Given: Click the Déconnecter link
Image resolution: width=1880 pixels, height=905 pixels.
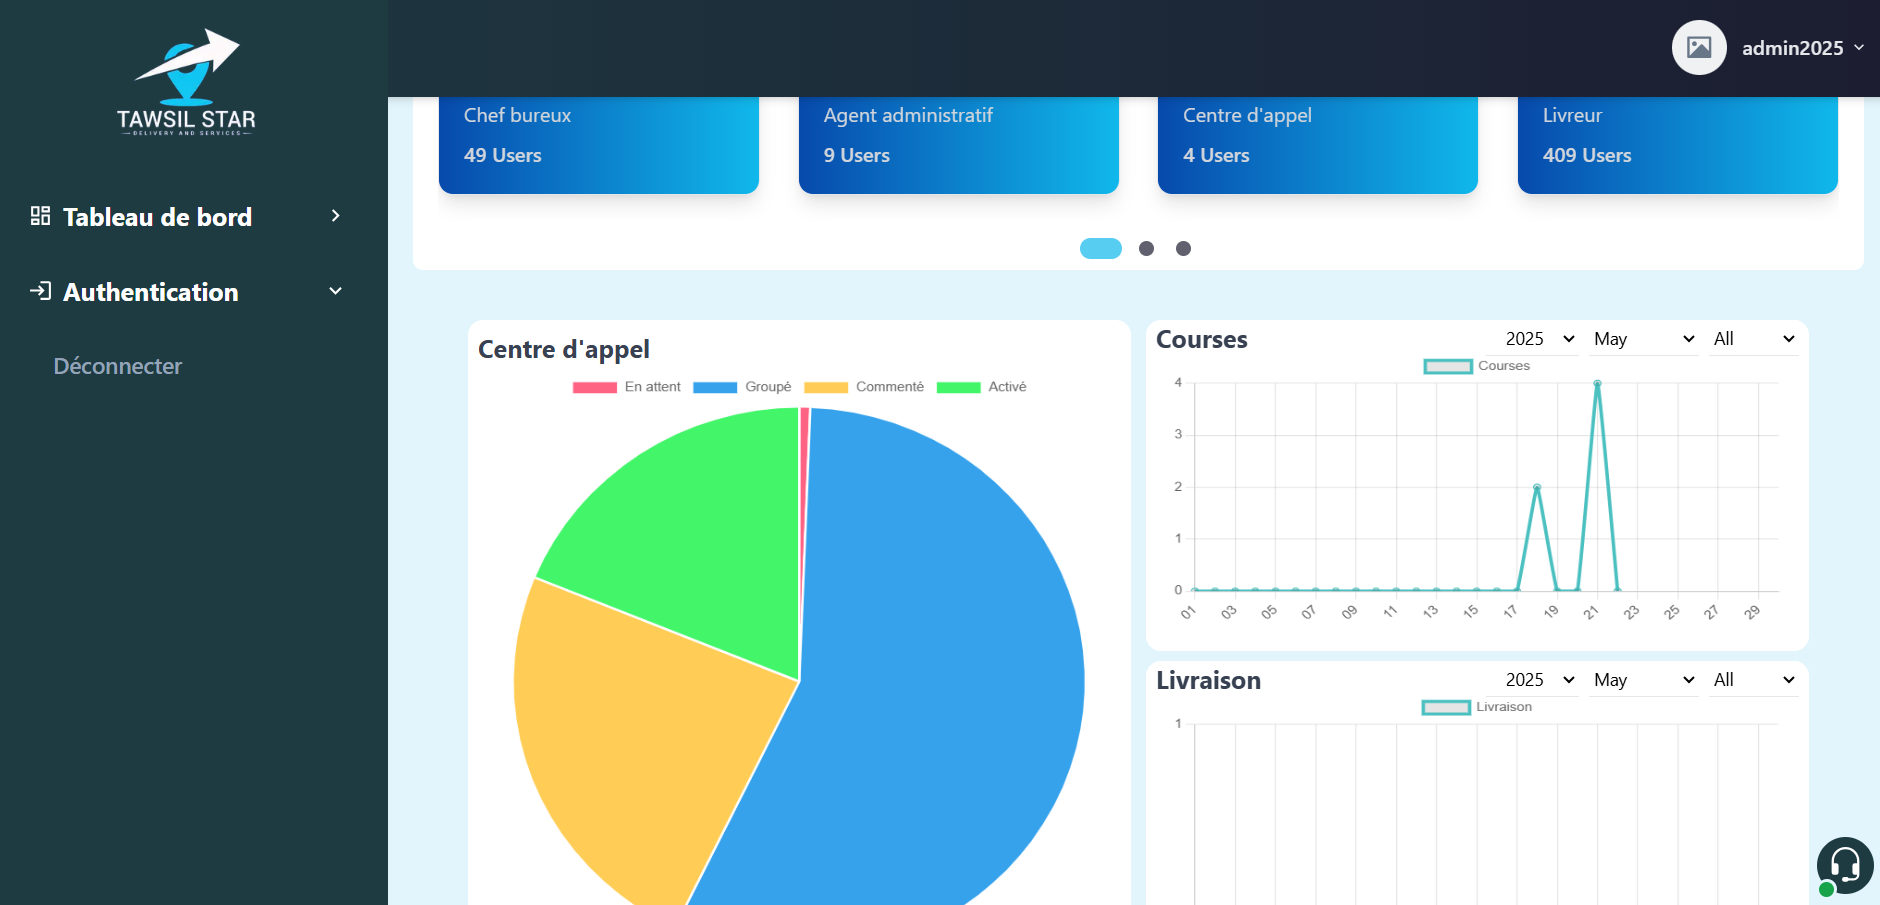Looking at the screenshot, I should point(118,366).
